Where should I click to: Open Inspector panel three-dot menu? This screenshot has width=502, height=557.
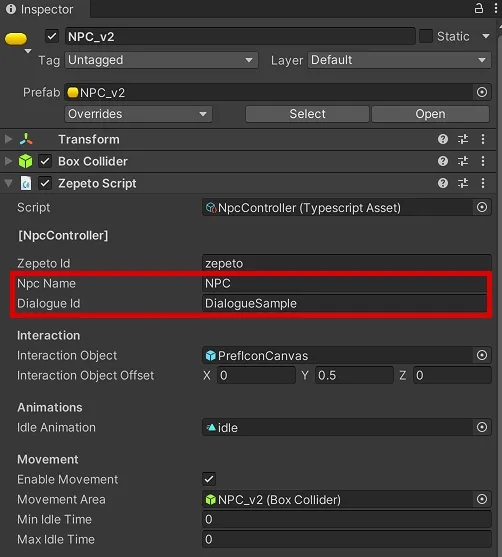496,9
